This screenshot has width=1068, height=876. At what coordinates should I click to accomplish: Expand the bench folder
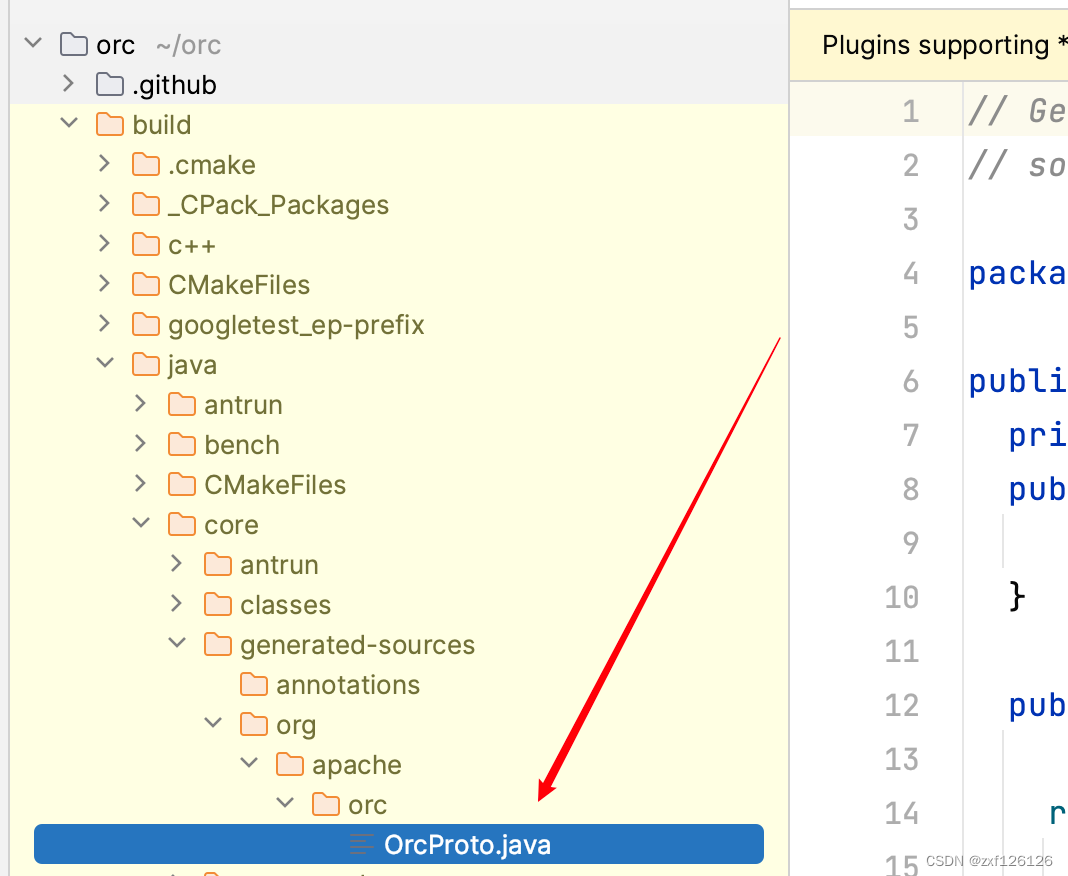[x=141, y=444]
